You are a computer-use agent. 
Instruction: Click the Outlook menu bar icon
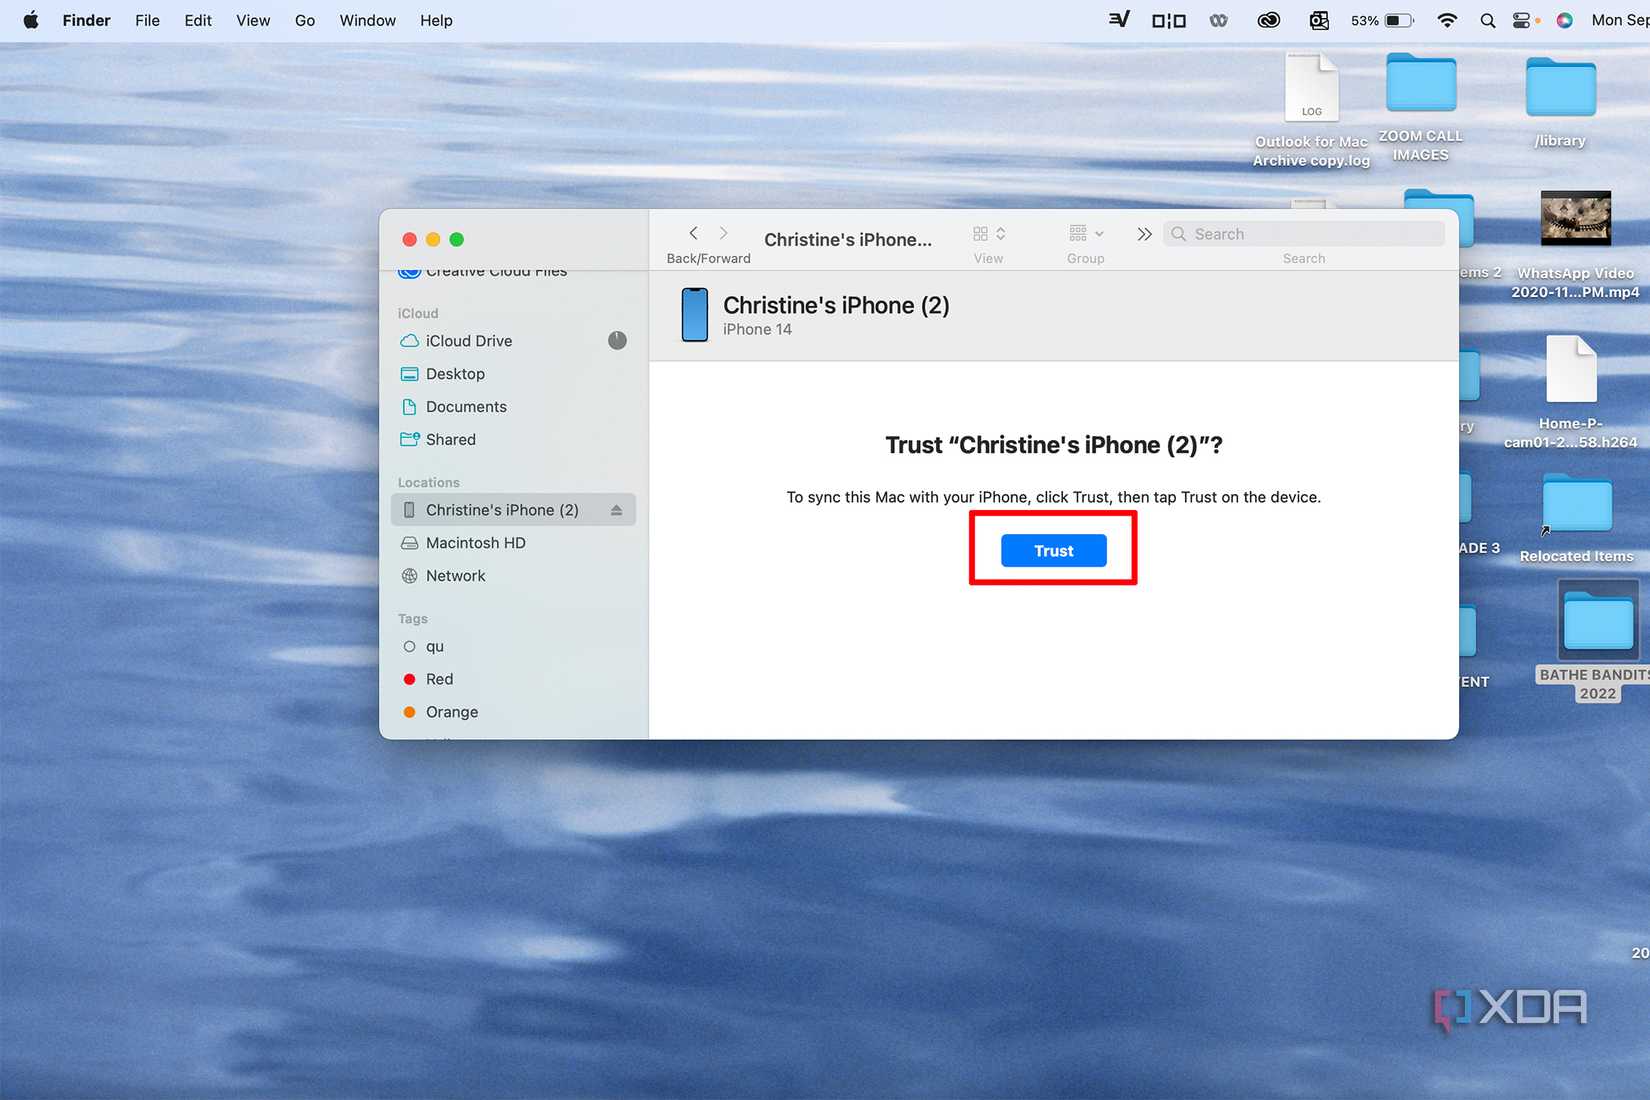[1319, 20]
